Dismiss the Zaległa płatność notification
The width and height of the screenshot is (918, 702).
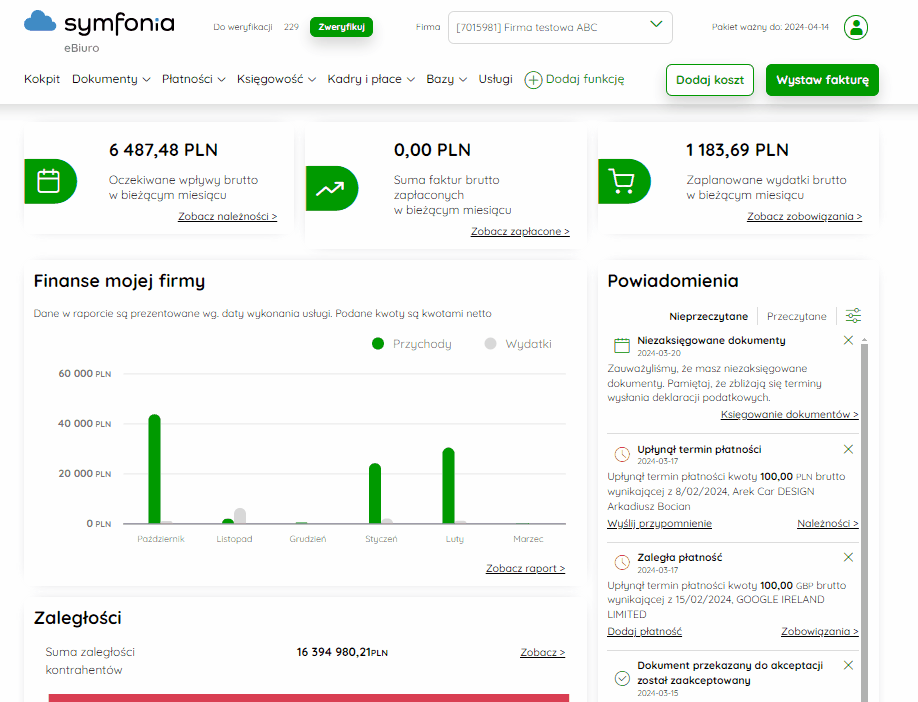(x=848, y=557)
